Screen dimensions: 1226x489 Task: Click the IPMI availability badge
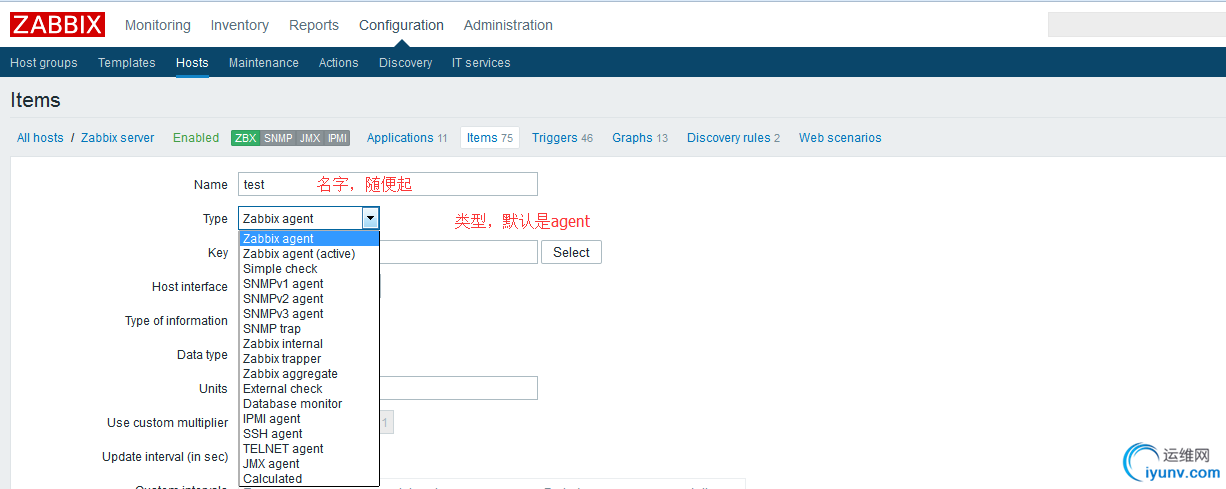click(x=337, y=138)
